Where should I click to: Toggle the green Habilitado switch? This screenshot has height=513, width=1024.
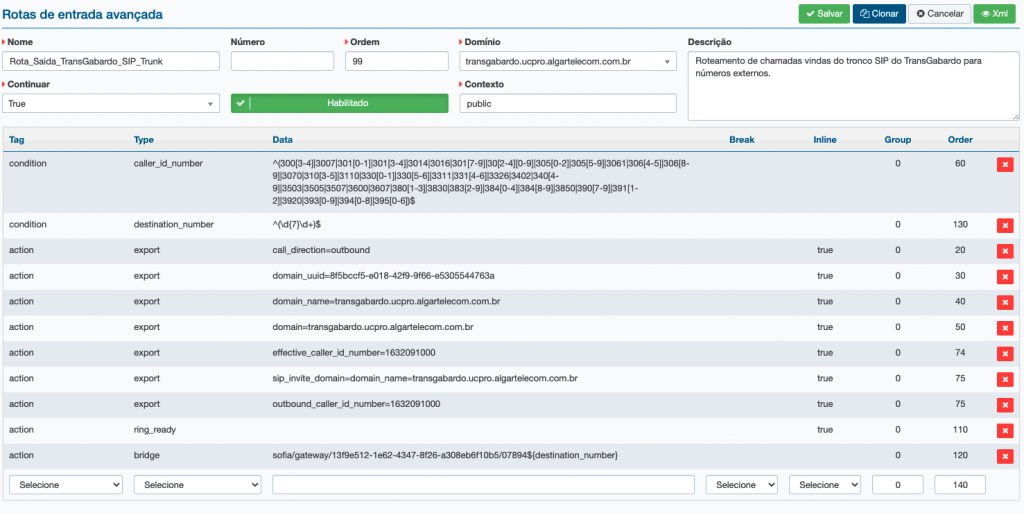click(x=339, y=103)
